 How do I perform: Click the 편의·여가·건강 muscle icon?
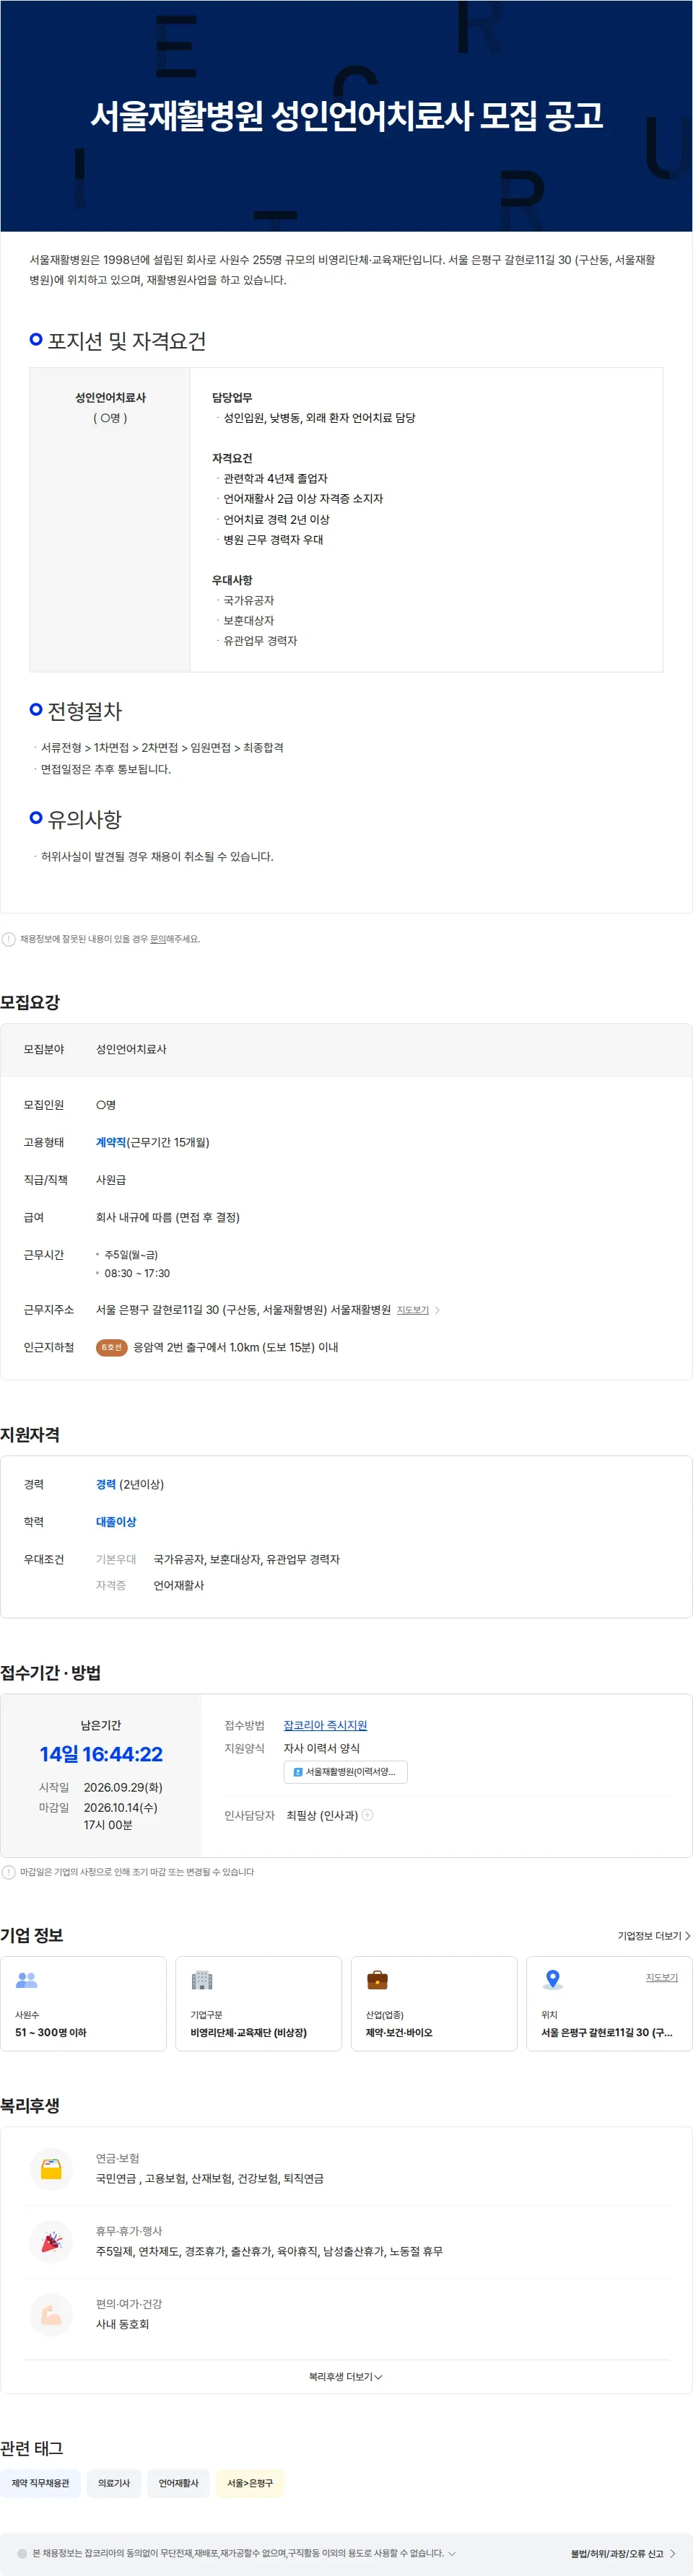51,2314
